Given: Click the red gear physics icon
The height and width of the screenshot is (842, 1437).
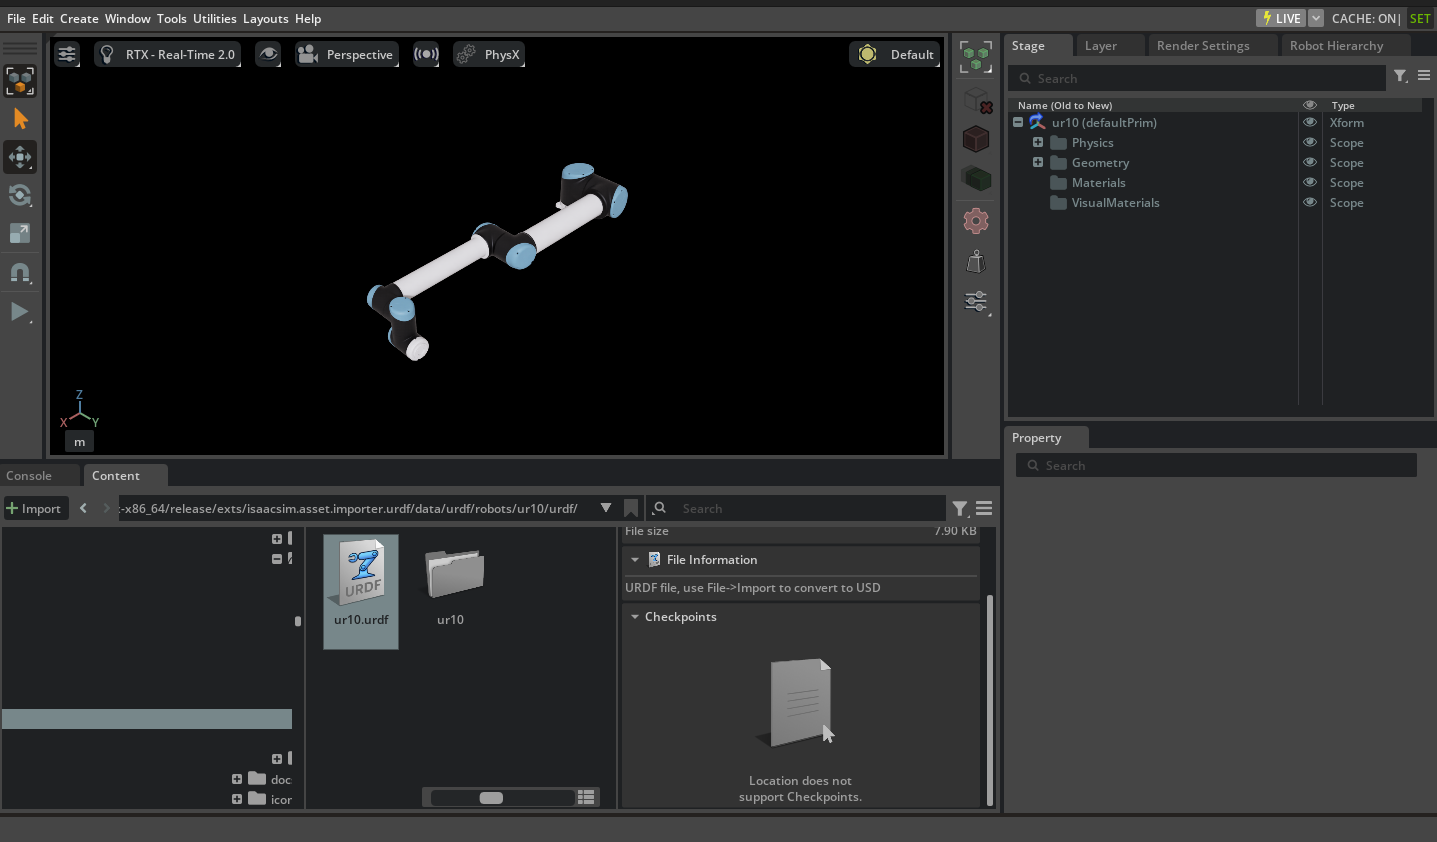Looking at the screenshot, I should [x=976, y=220].
